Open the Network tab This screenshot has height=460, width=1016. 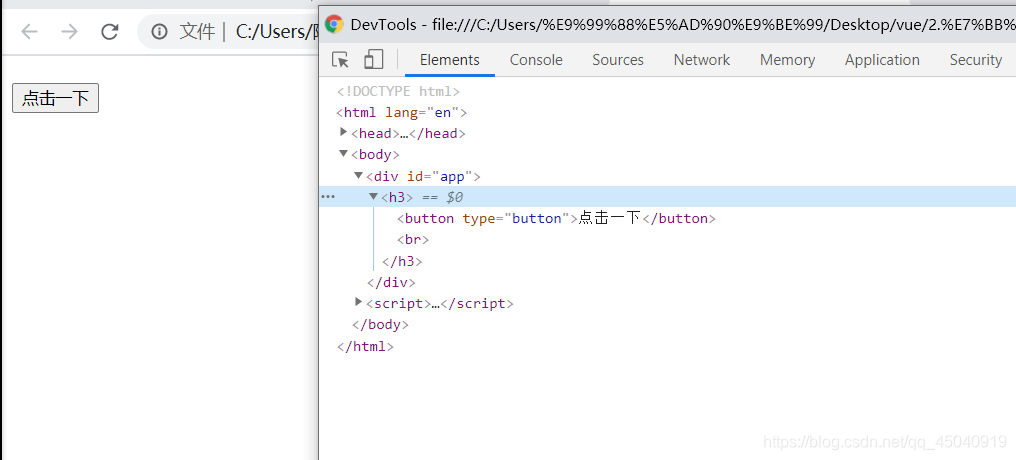(x=702, y=60)
